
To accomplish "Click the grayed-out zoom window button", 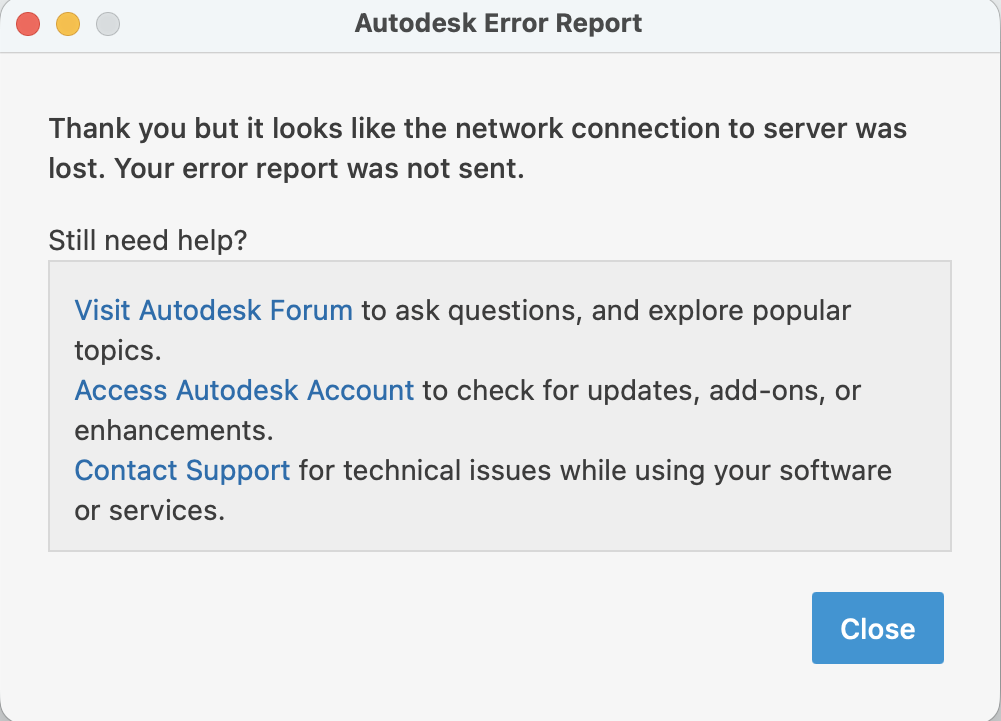I will [x=107, y=23].
